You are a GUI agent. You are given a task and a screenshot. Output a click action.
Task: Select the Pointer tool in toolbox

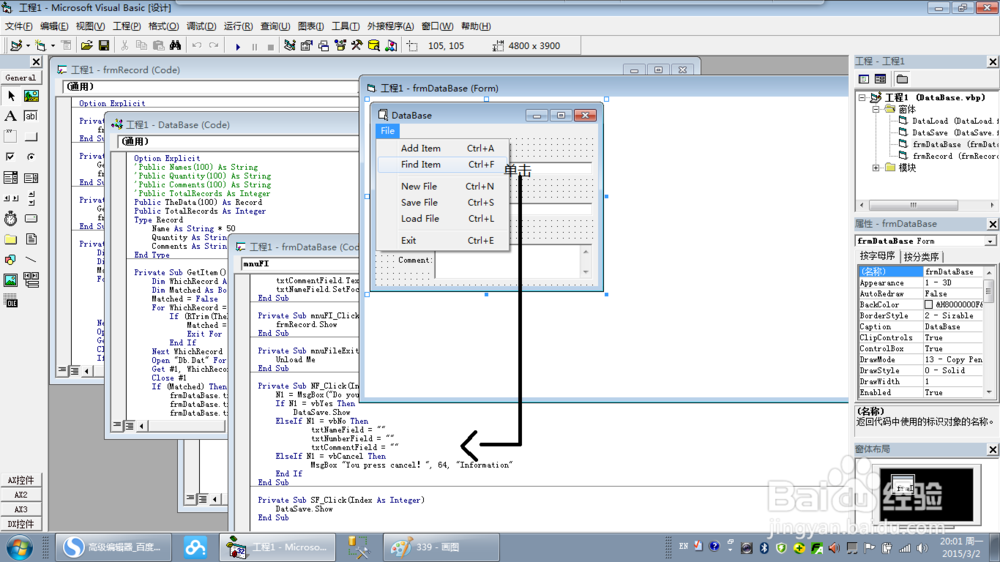click(11, 96)
